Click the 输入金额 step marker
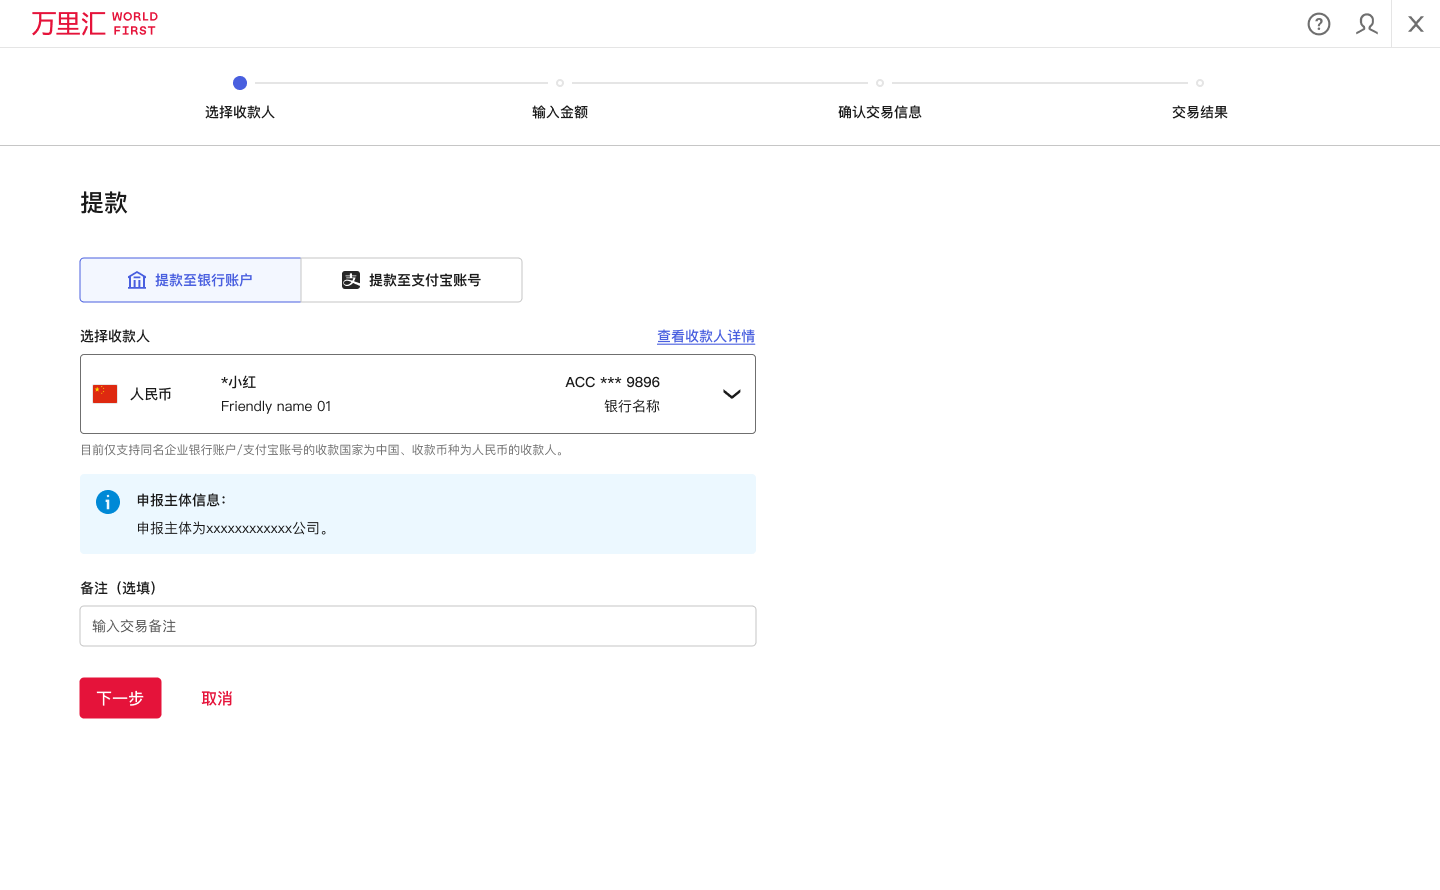The width and height of the screenshot is (1440, 890). point(559,83)
